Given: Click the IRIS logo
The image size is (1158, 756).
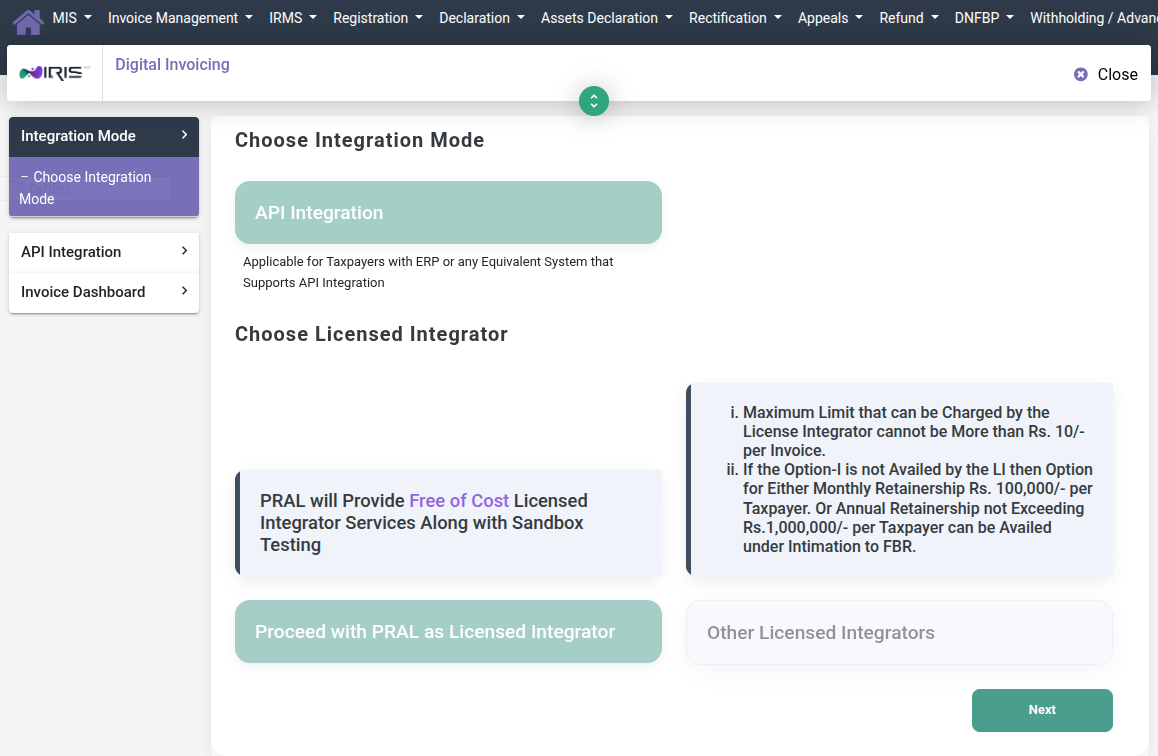Looking at the screenshot, I should click(x=53, y=72).
